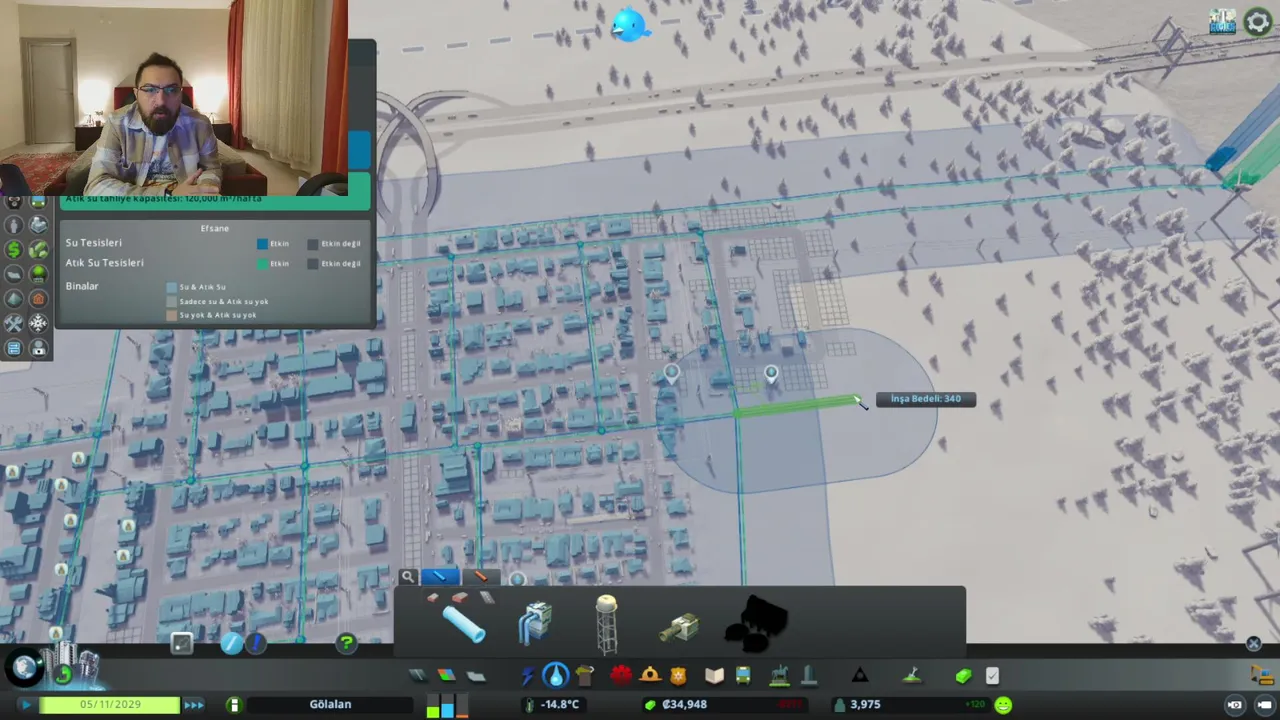Open the Parks and Plazas menu
The image size is (1280, 720).
click(x=780, y=676)
